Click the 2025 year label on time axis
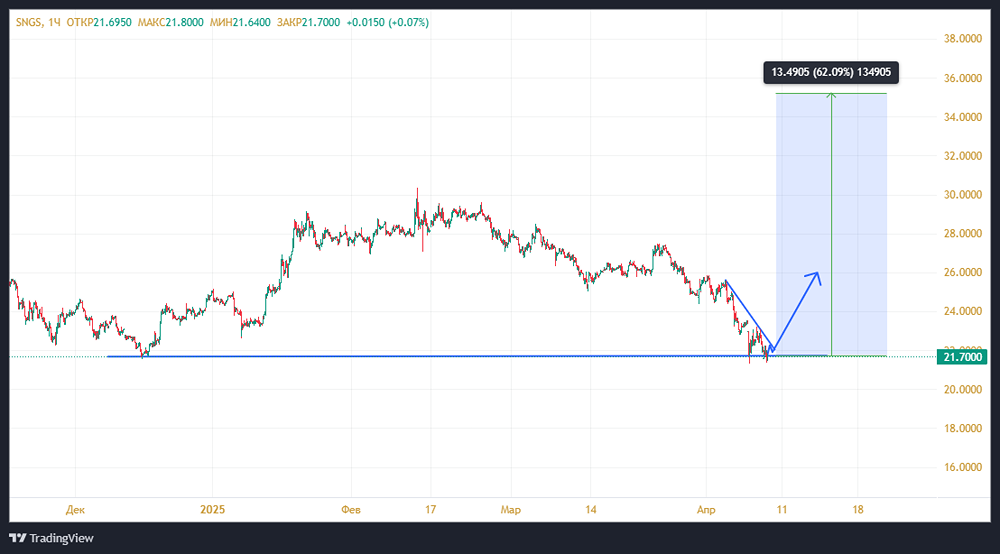 (213, 510)
